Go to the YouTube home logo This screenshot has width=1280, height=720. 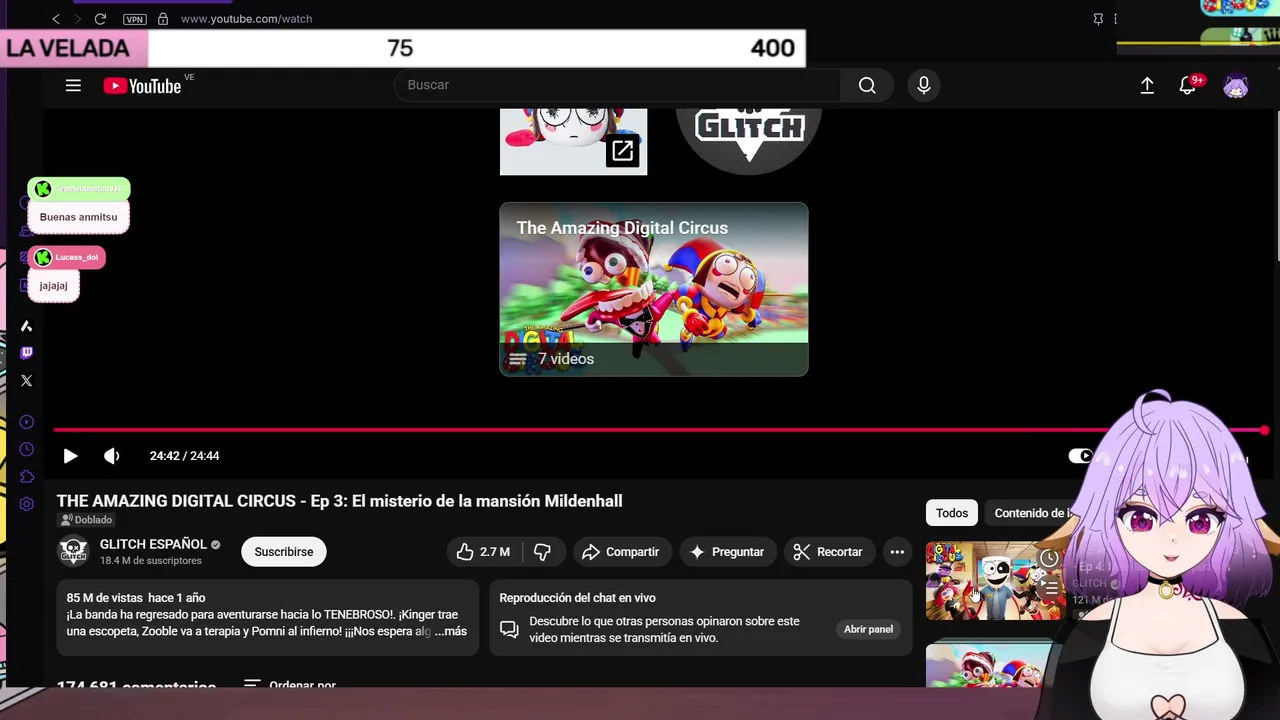[x=142, y=86]
